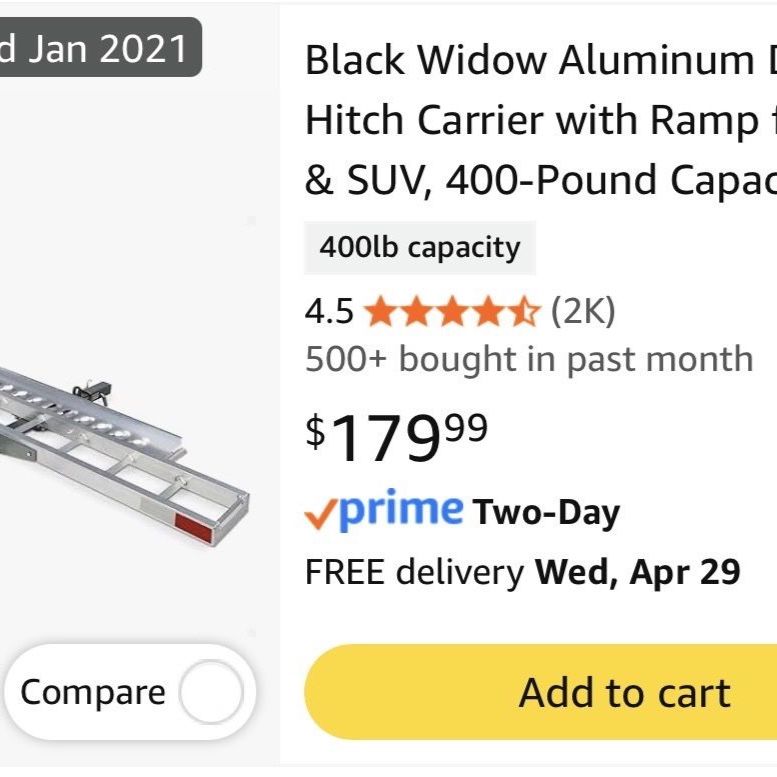Image resolution: width=777 pixels, height=777 pixels.
Task: Click the half-filled fifth star
Action: (x=525, y=313)
